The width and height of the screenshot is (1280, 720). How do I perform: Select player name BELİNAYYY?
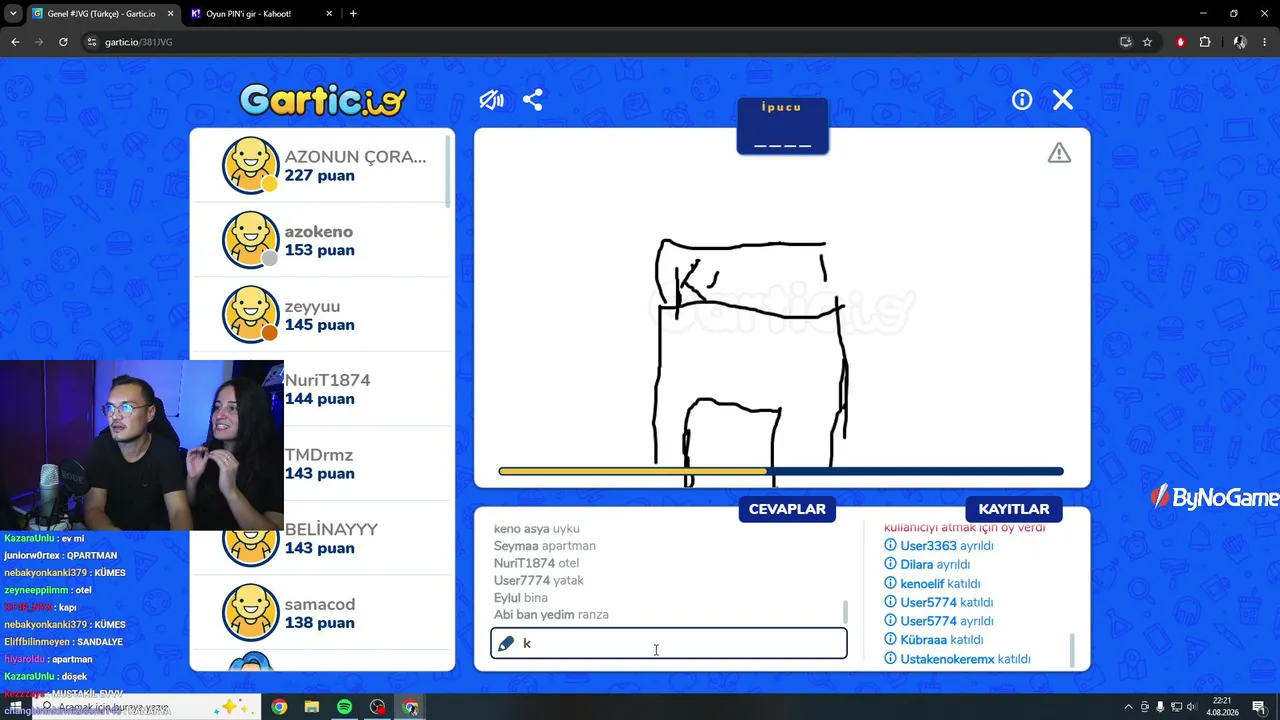coord(331,529)
